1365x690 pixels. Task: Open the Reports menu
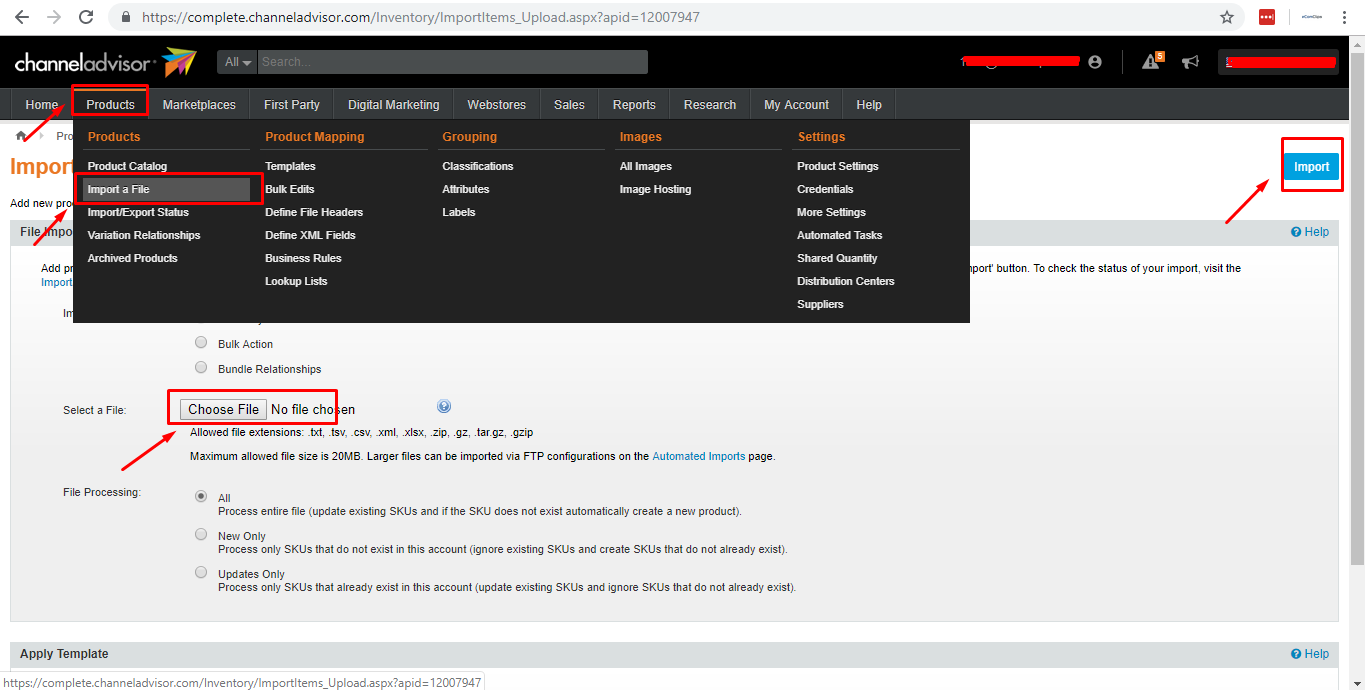[634, 105]
